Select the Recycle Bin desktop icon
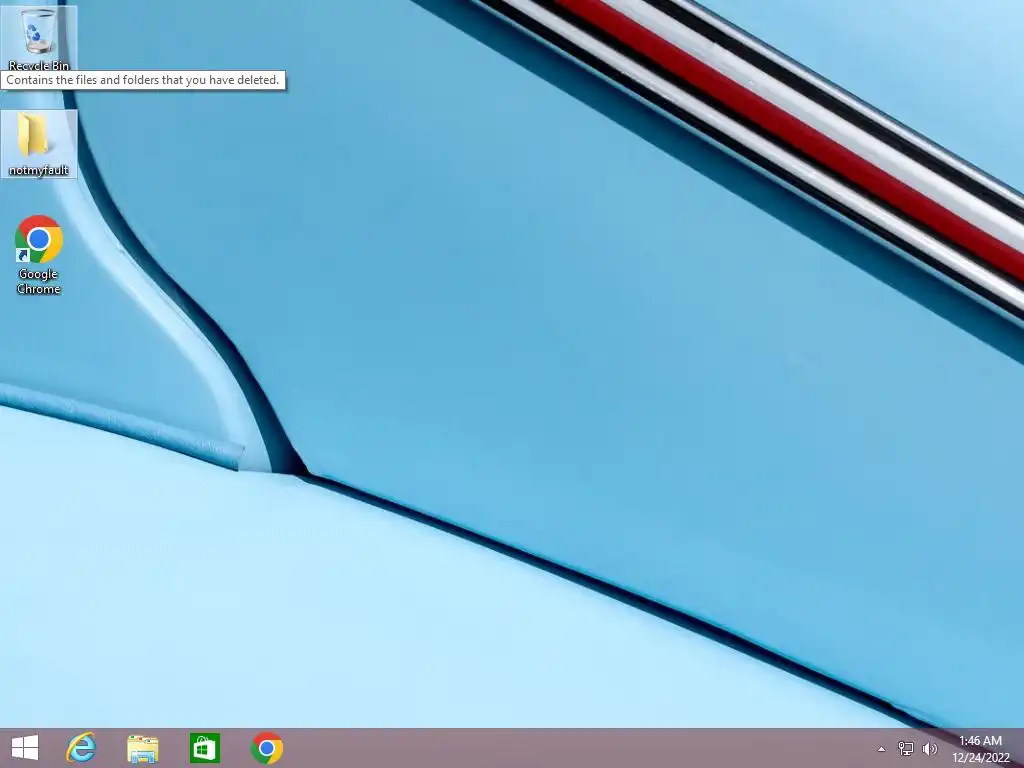1024x768 pixels. (39, 38)
